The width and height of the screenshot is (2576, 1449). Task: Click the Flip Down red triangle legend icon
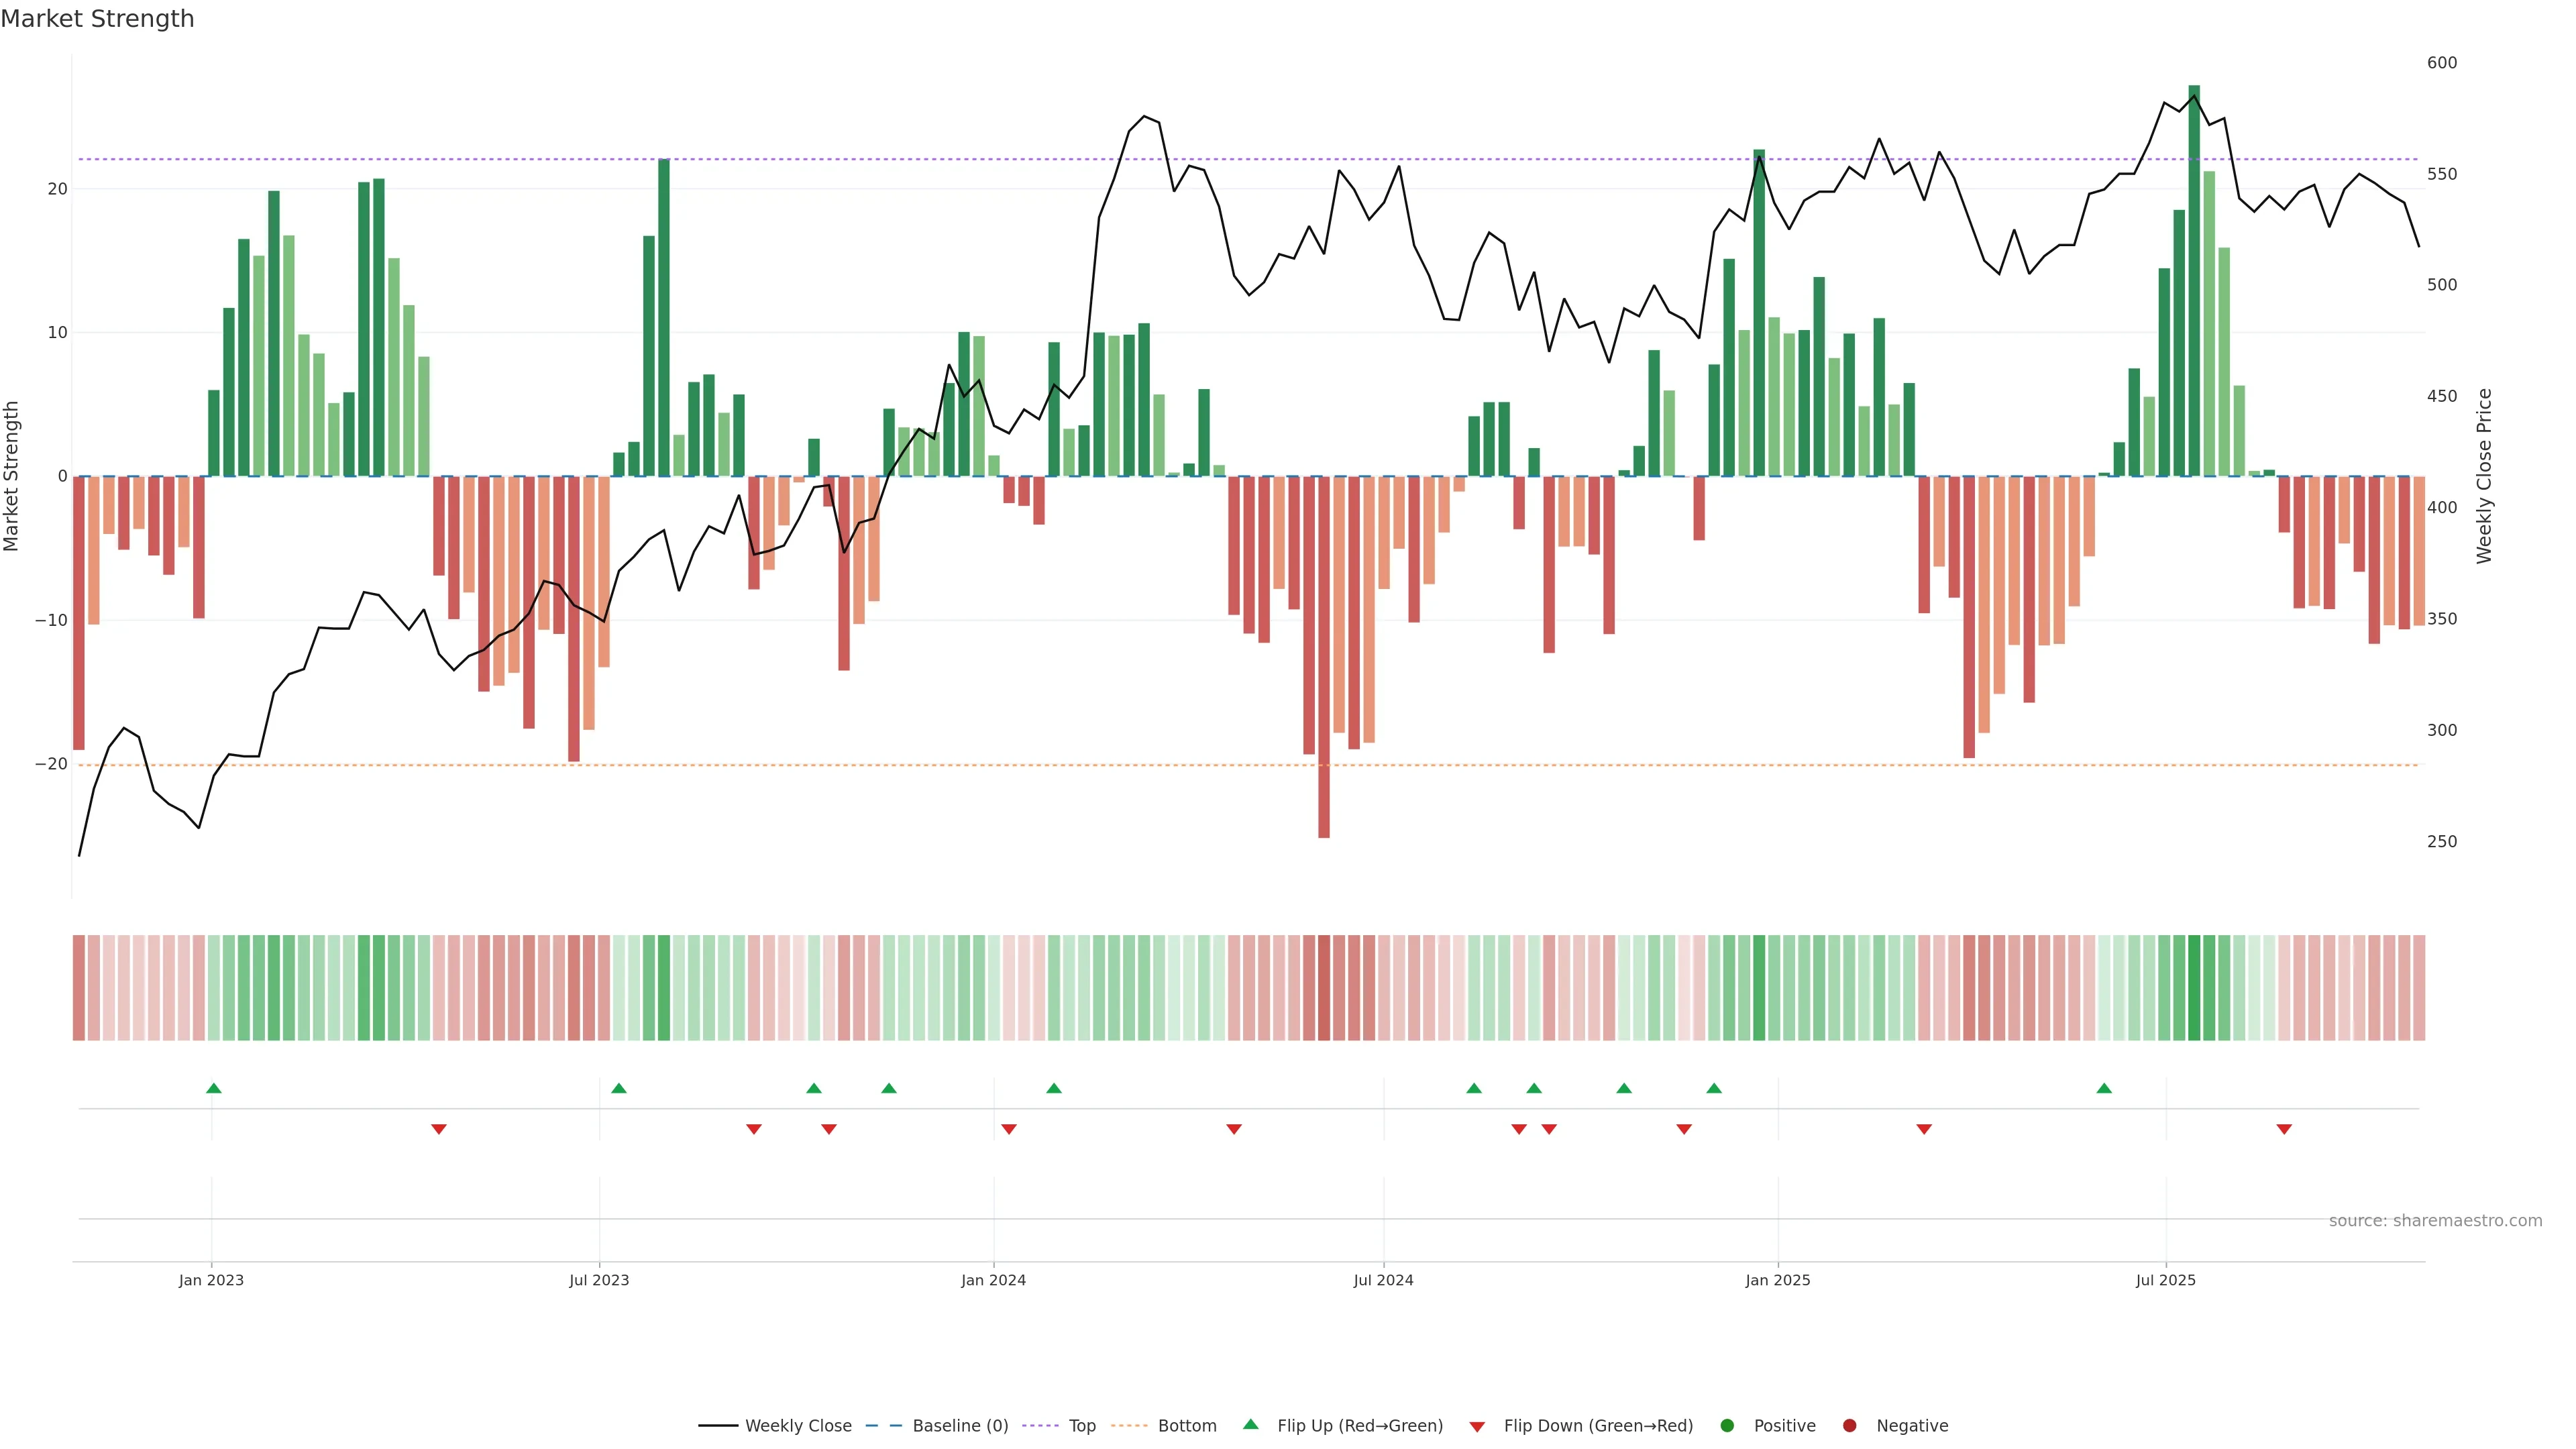tap(1477, 1427)
